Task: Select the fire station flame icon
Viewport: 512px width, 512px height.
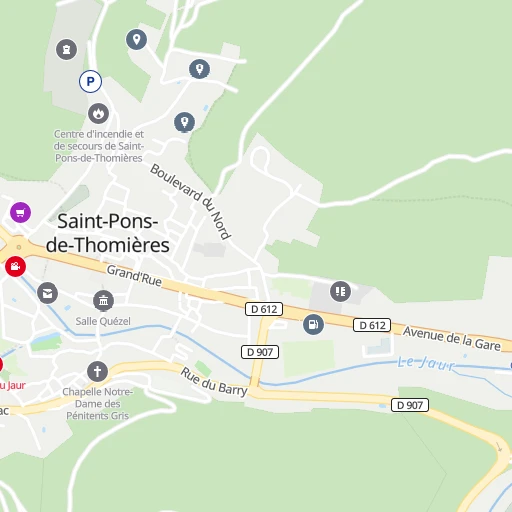Action: pos(98,114)
